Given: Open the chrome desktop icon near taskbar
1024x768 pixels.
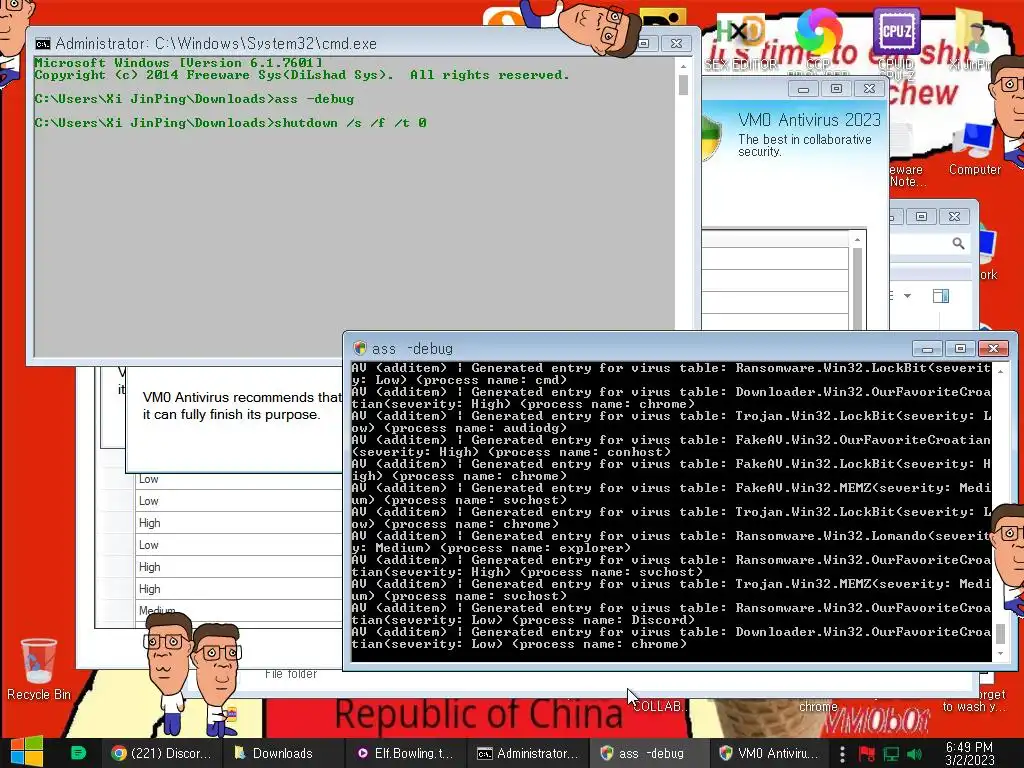Looking at the screenshot, I should pos(818,707).
